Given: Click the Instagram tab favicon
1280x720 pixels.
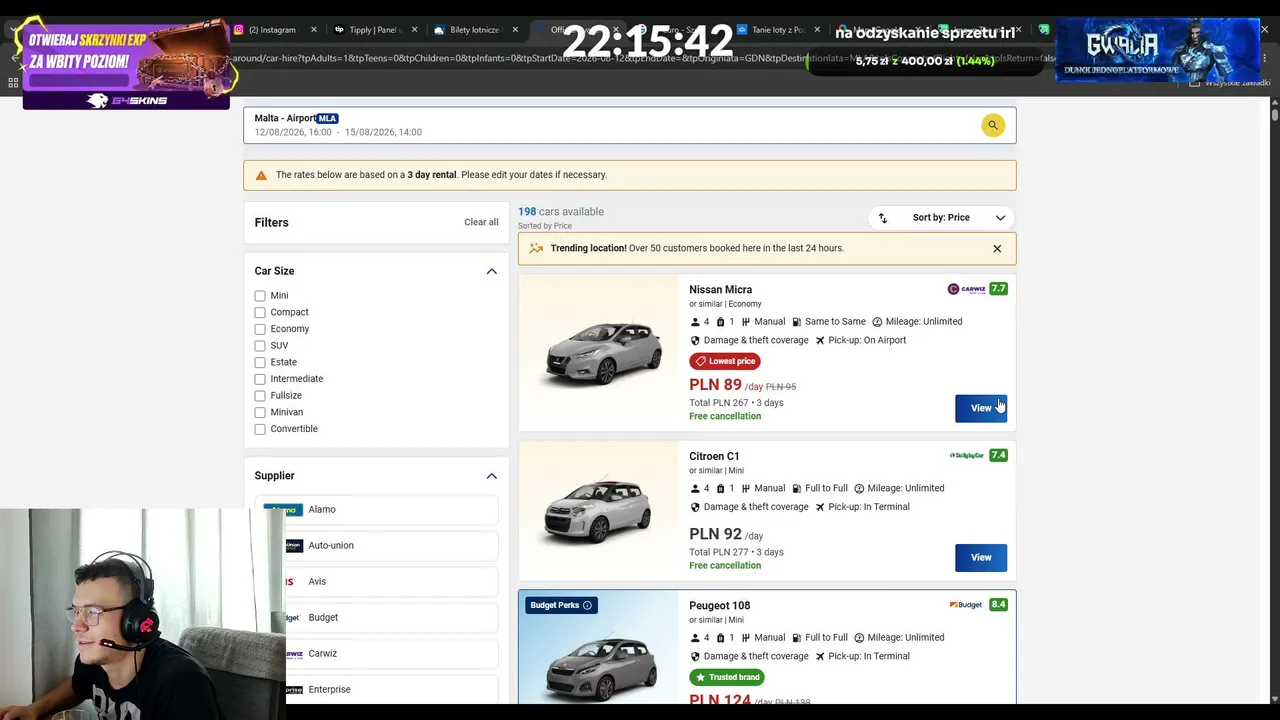Looking at the screenshot, I should (x=238, y=30).
